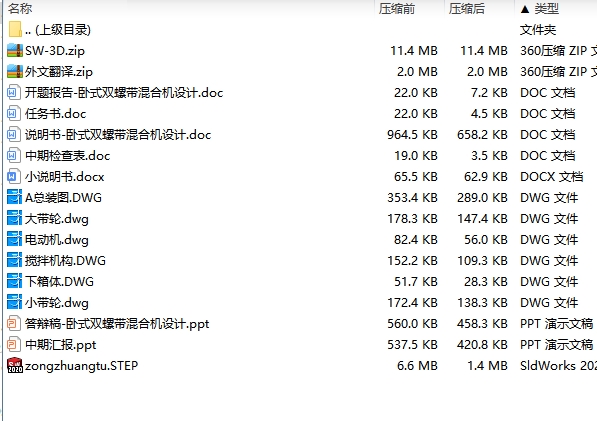Select the zongzhuangtu.STEP SolidWorks icon

[15, 365]
